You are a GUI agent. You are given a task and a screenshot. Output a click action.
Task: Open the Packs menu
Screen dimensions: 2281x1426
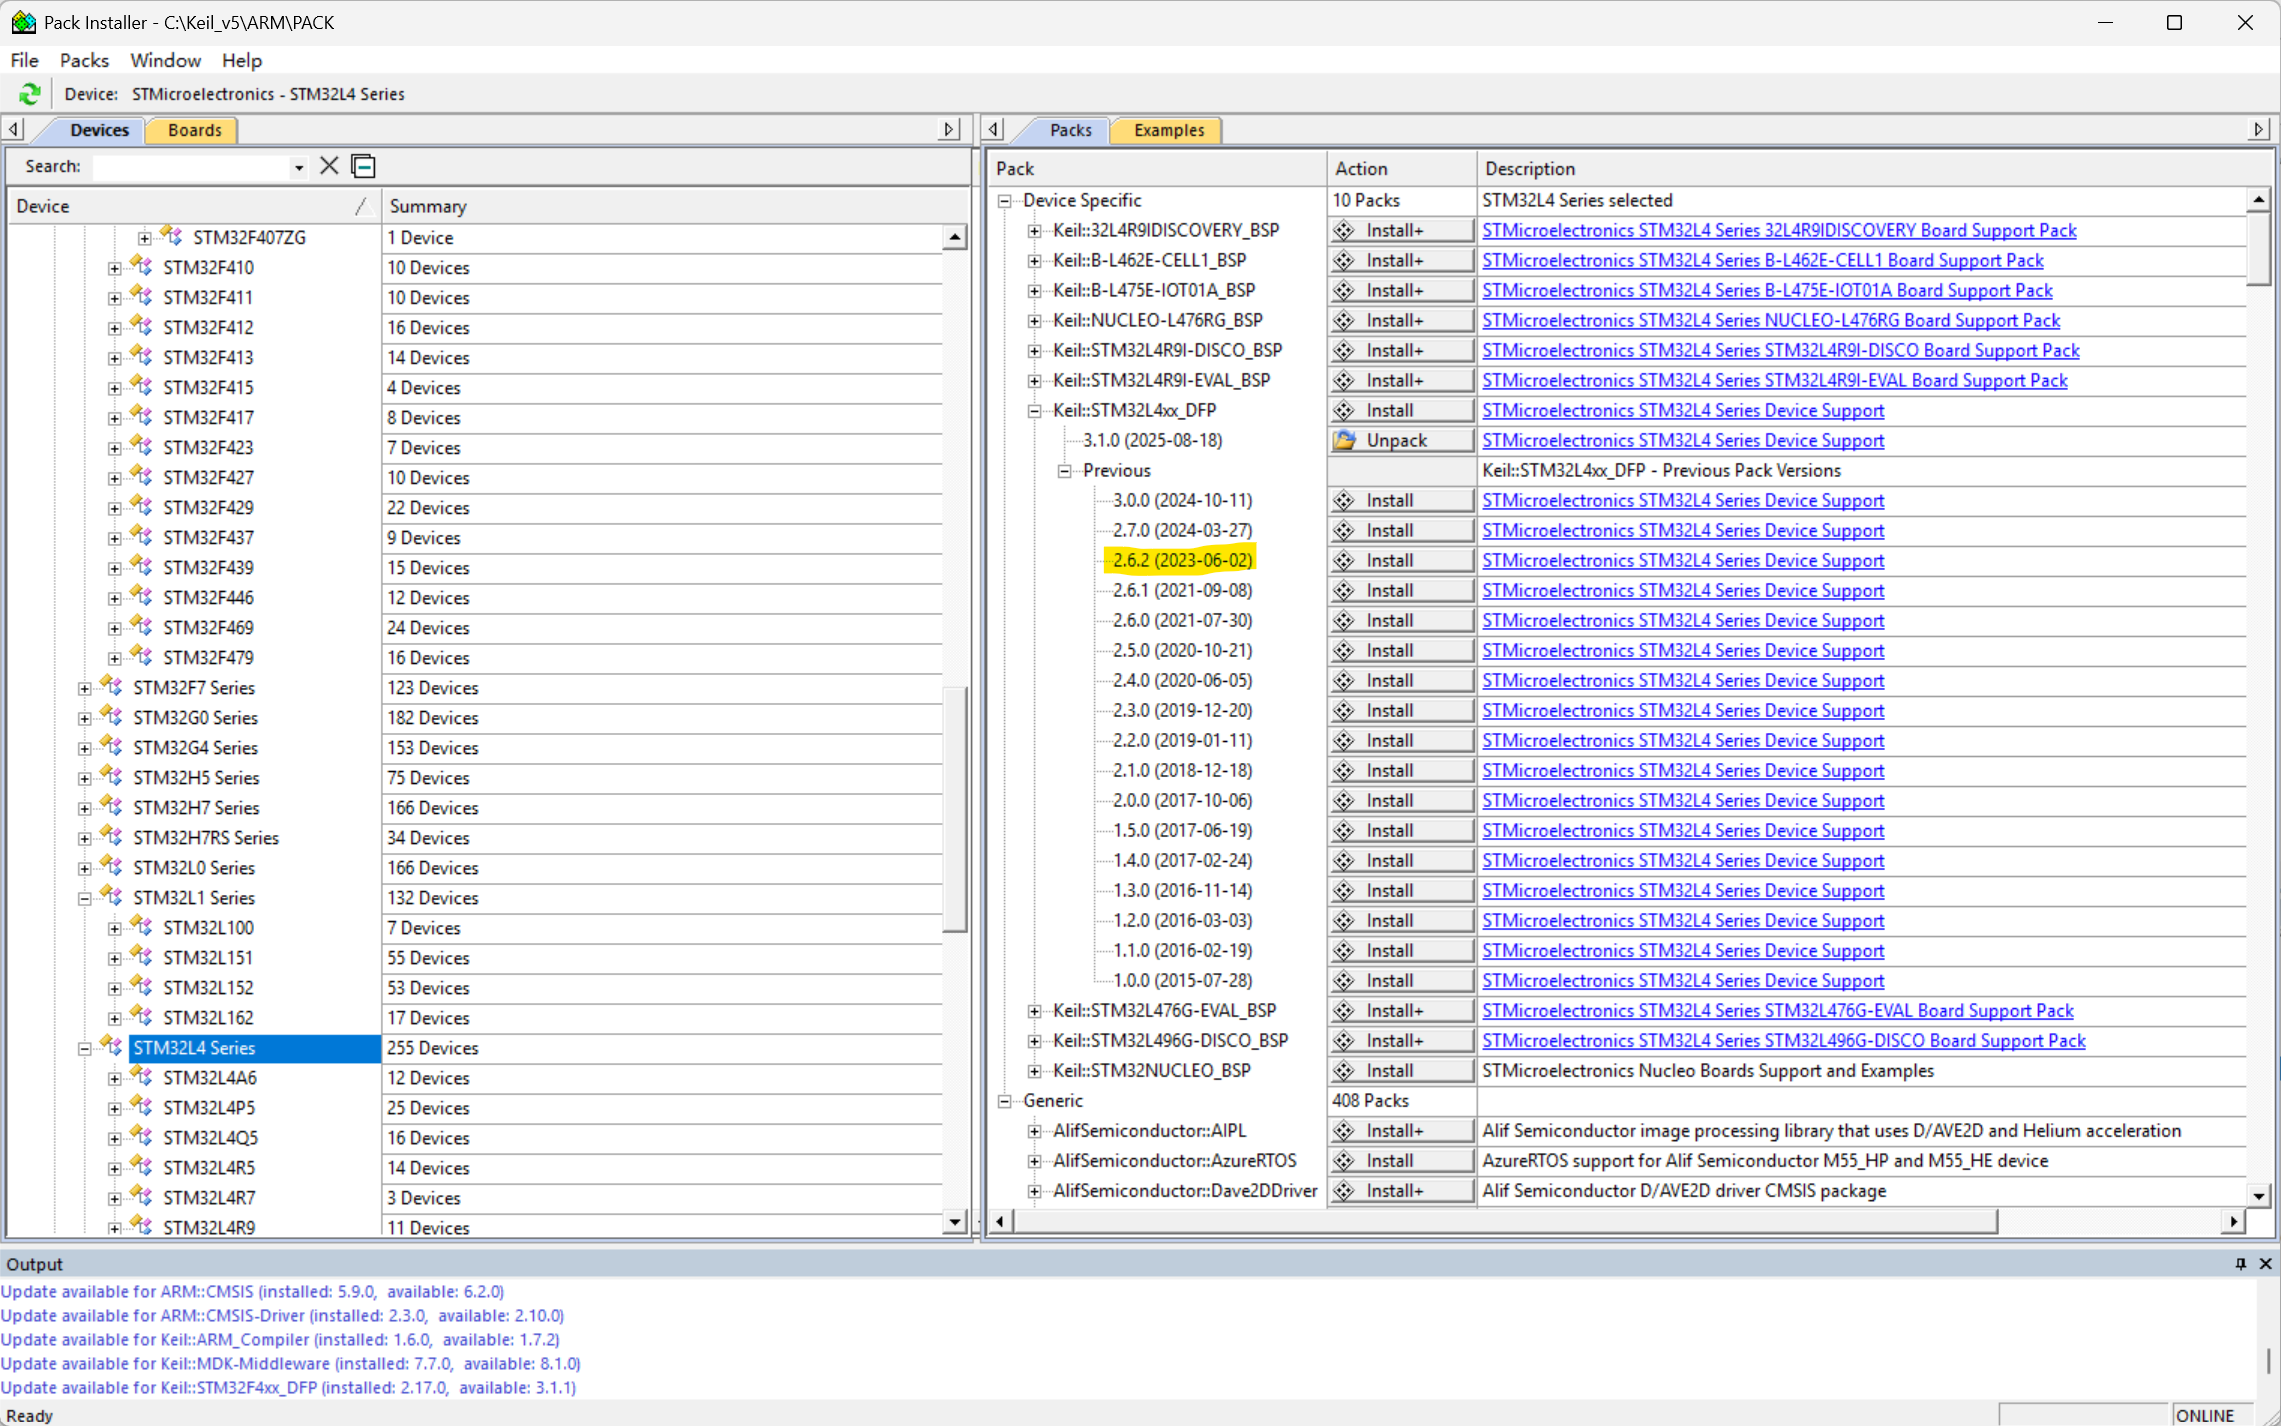(84, 60)
